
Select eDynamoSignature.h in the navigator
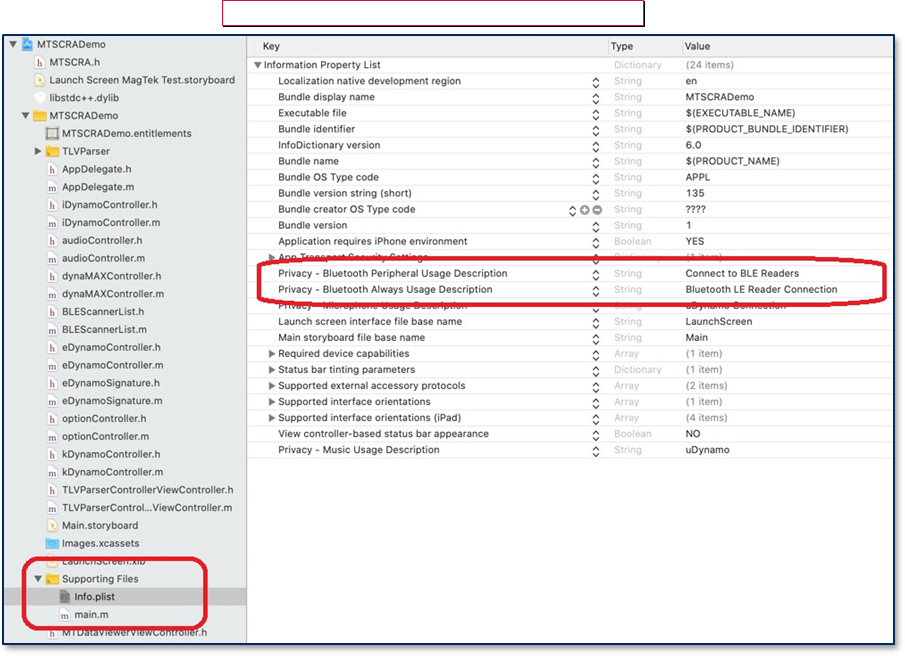(x=111, y=383)
